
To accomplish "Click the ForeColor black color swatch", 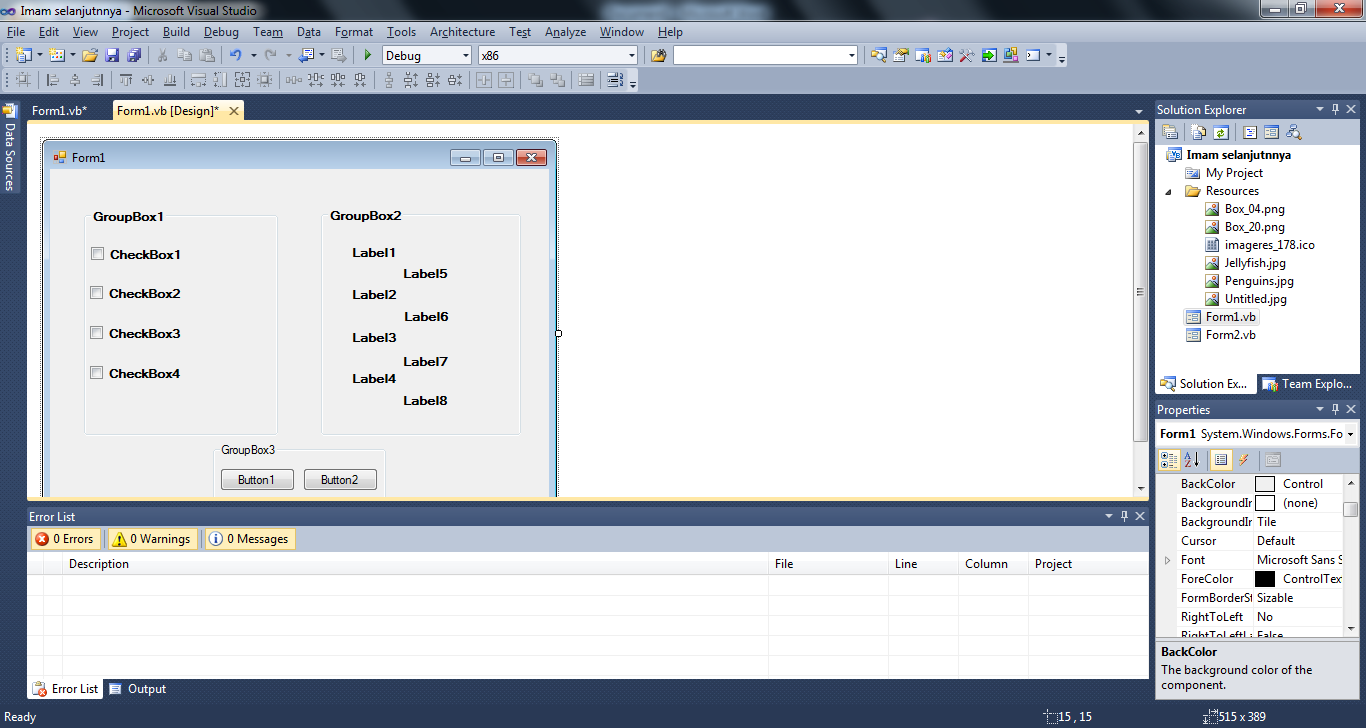I will coord(1265,579).
